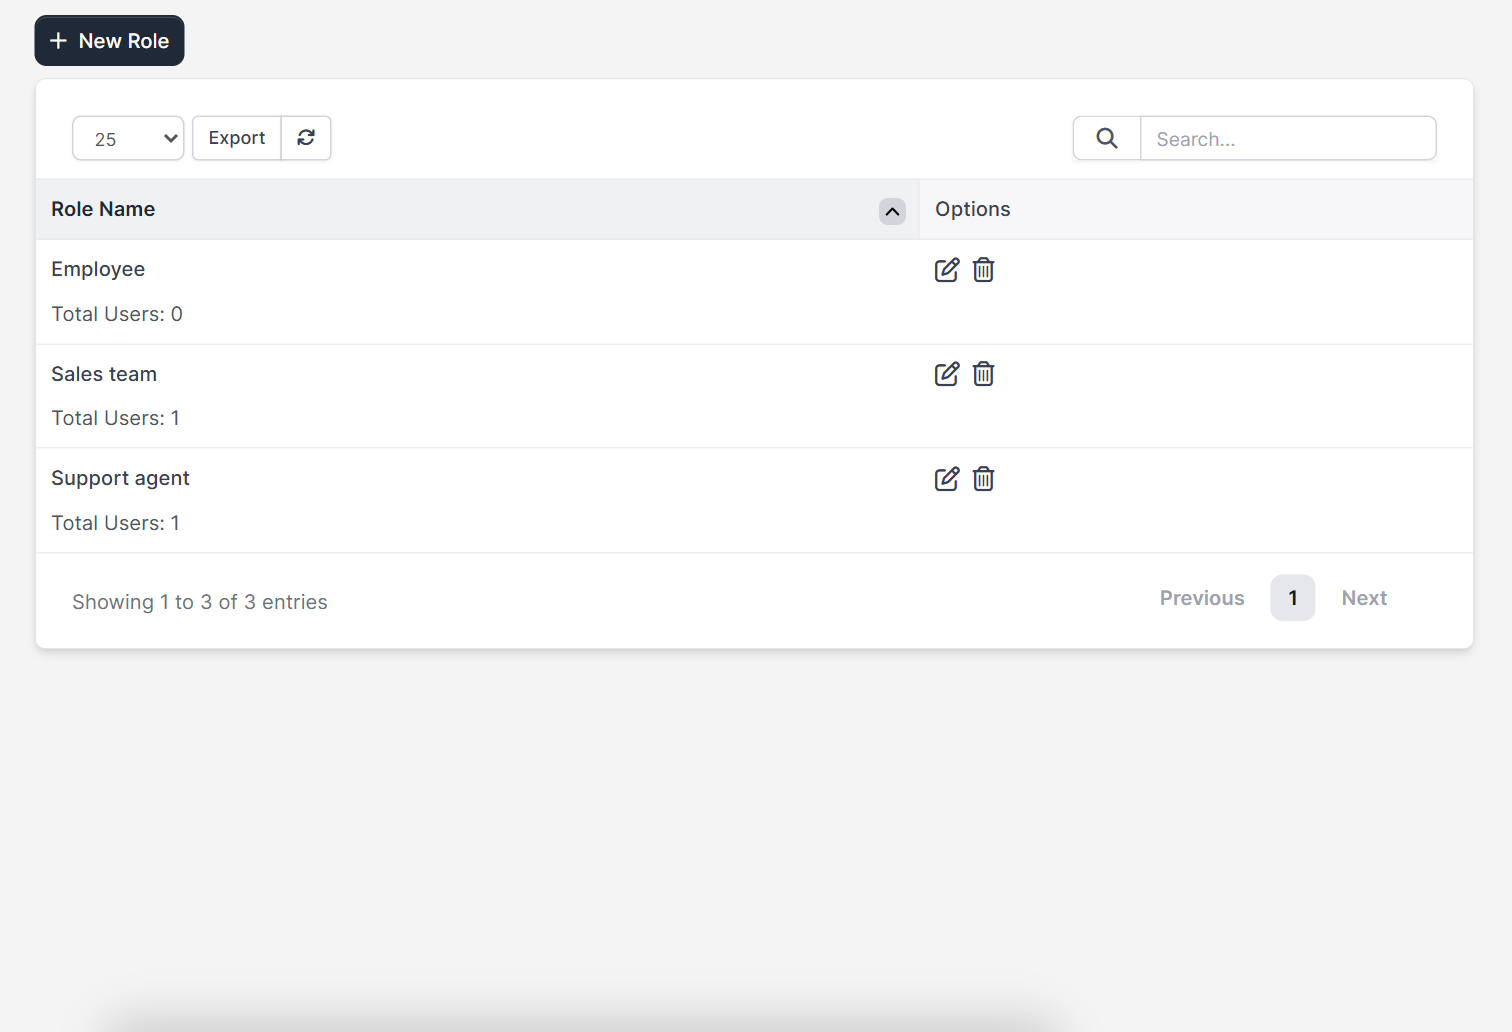
Task: Reload the roles table
Action: coord(306,138)
